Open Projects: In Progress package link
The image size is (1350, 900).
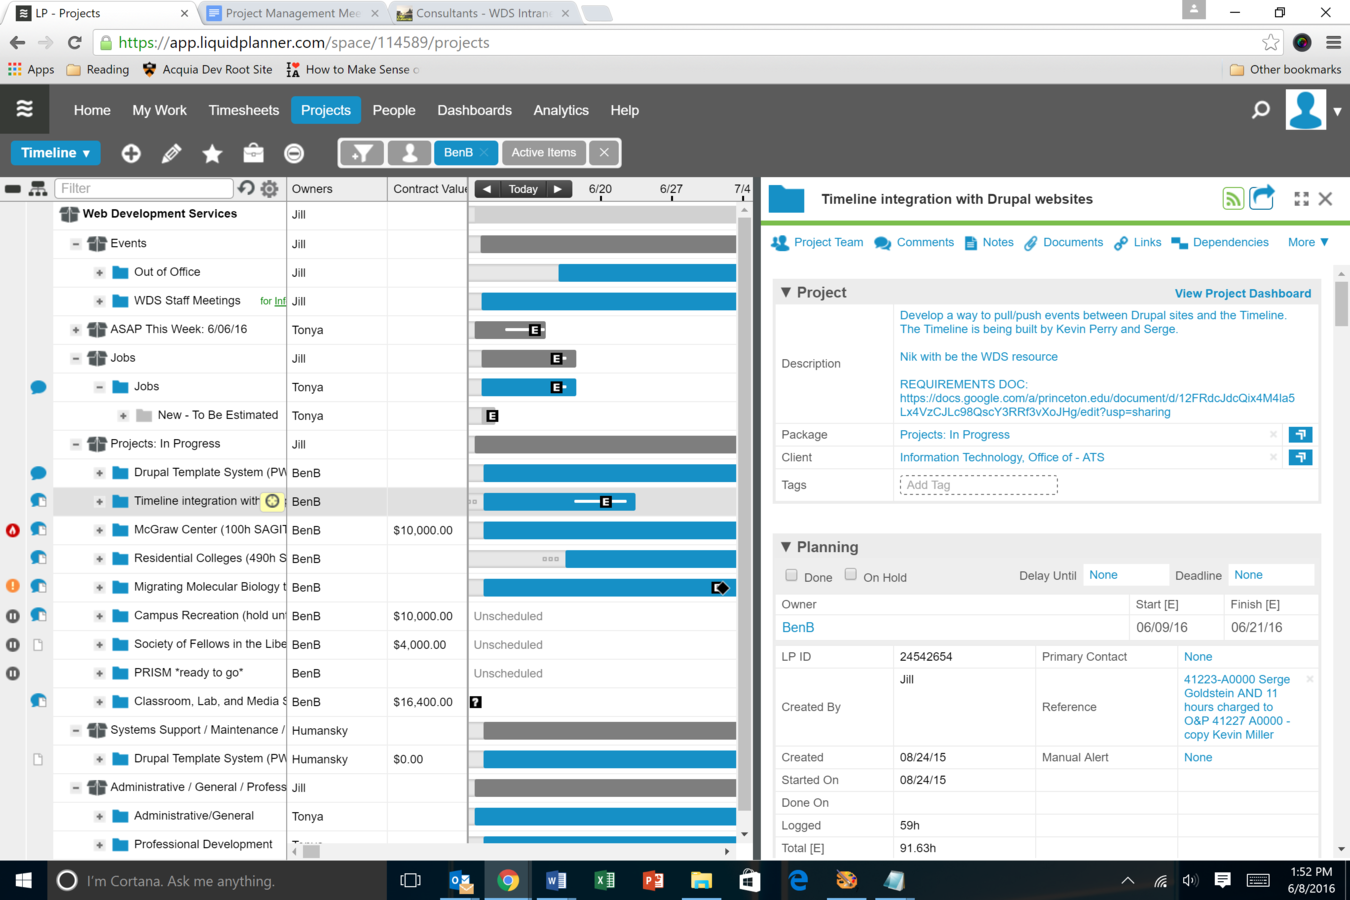(x=955, y=434)
